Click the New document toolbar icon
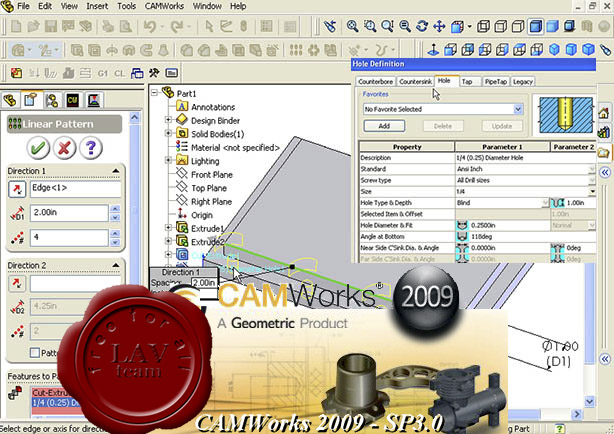The image size is (614, 434). pos(16,27)
